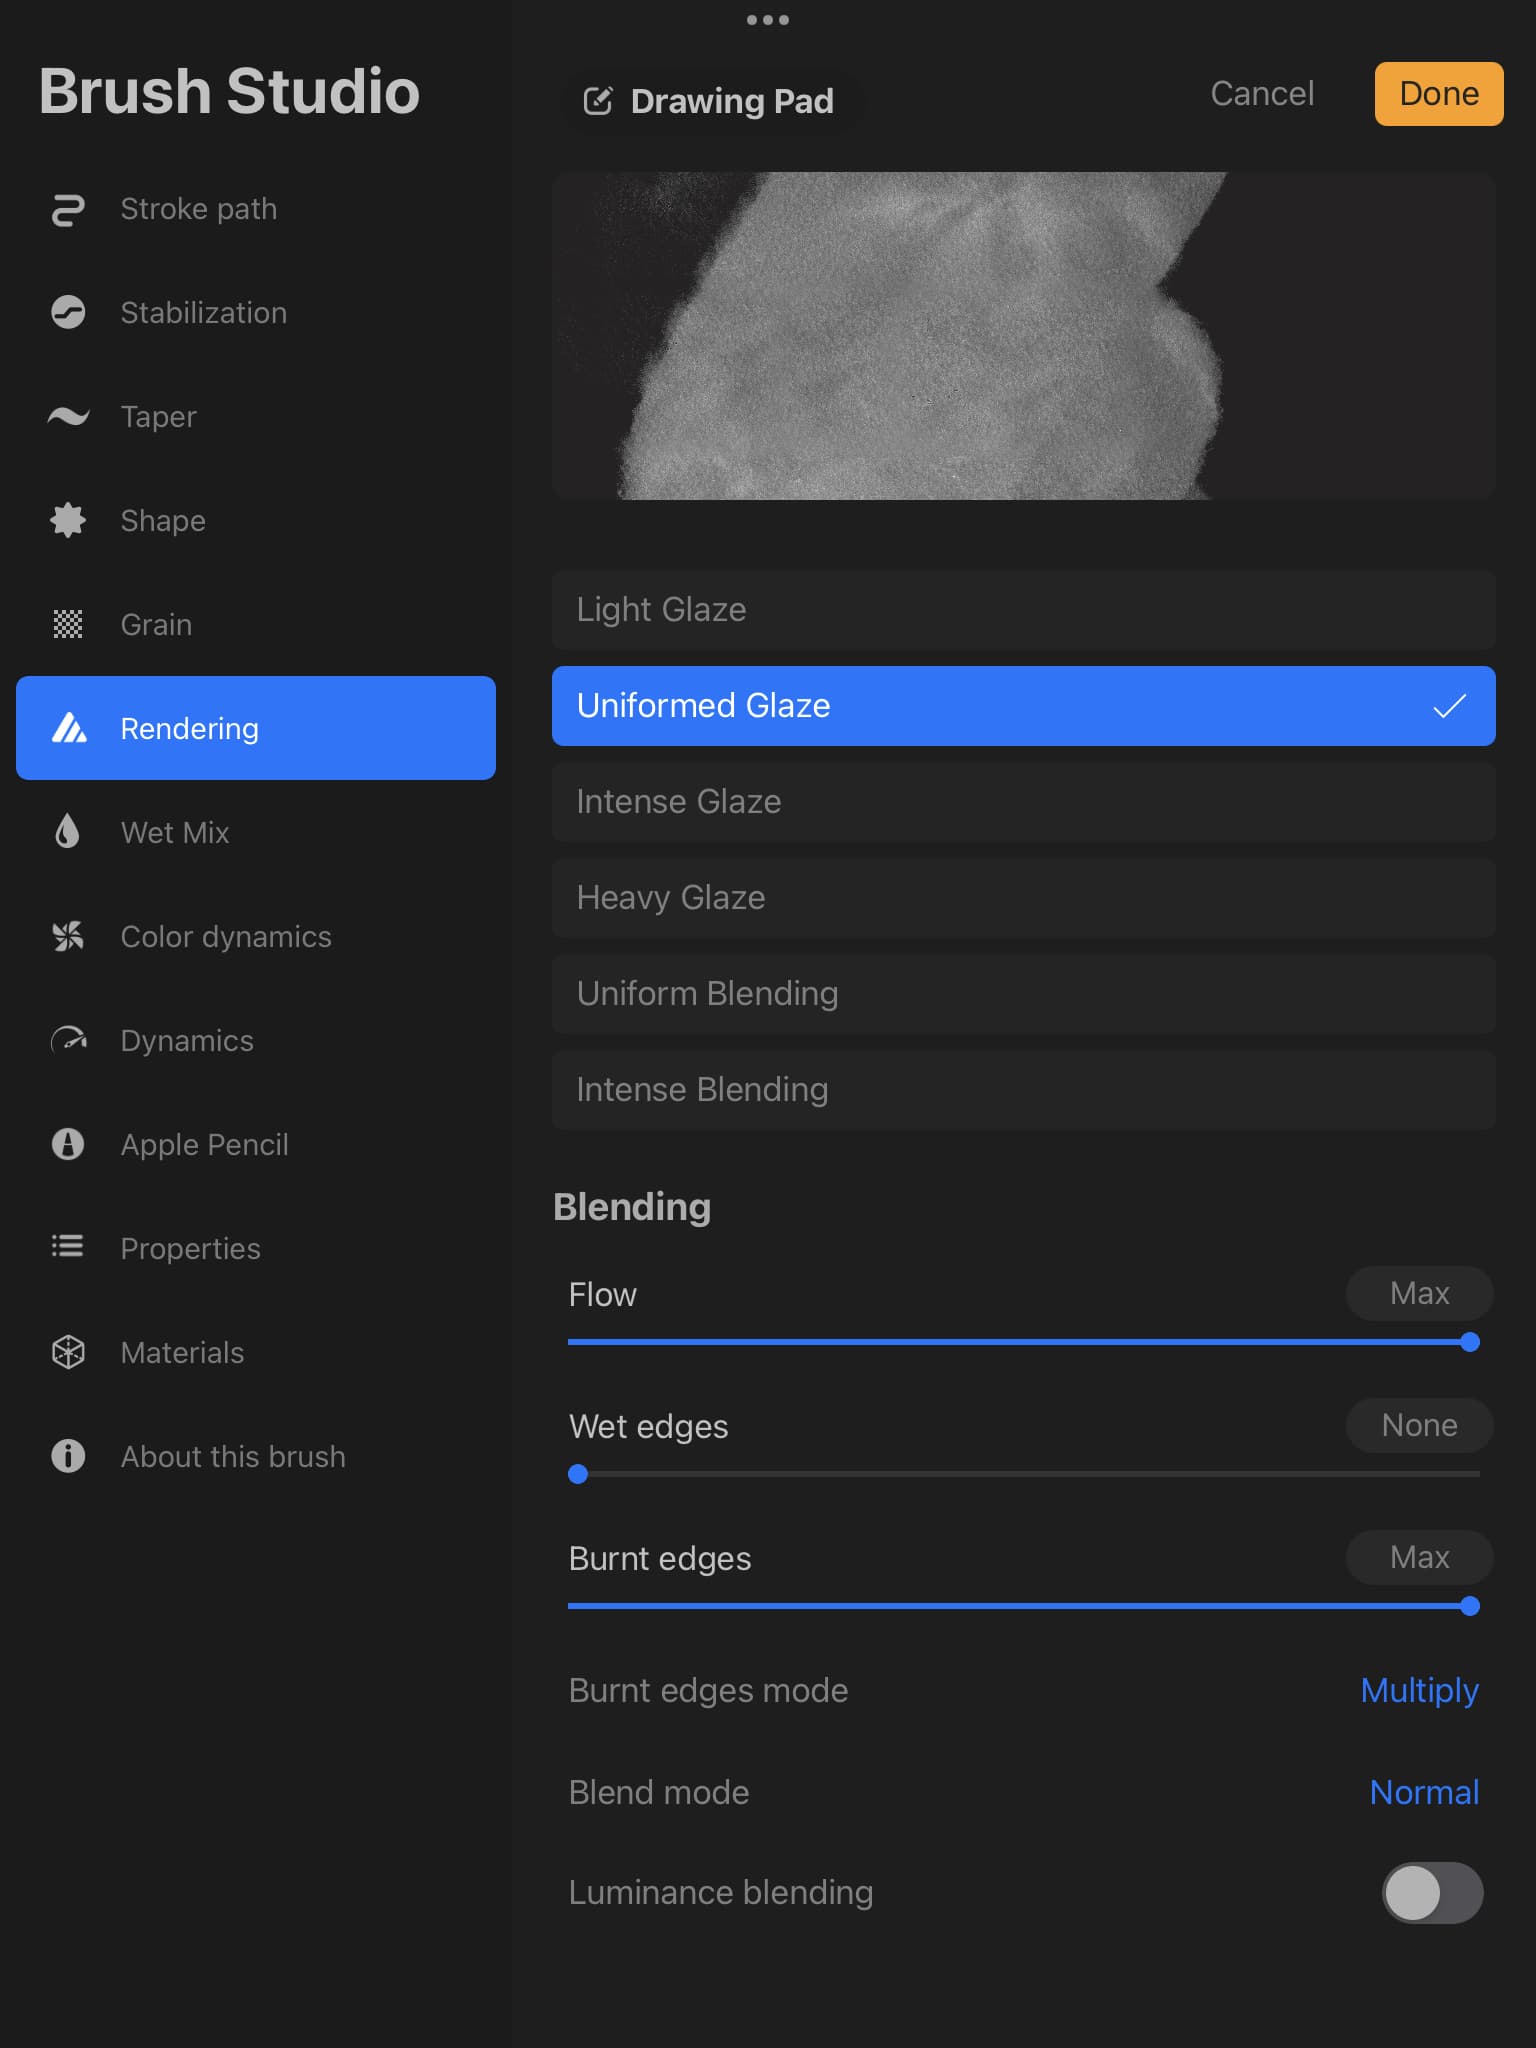1536x2048 pixels.
Task: Tap the Flow Max value field
Action: [1418, 1294]
